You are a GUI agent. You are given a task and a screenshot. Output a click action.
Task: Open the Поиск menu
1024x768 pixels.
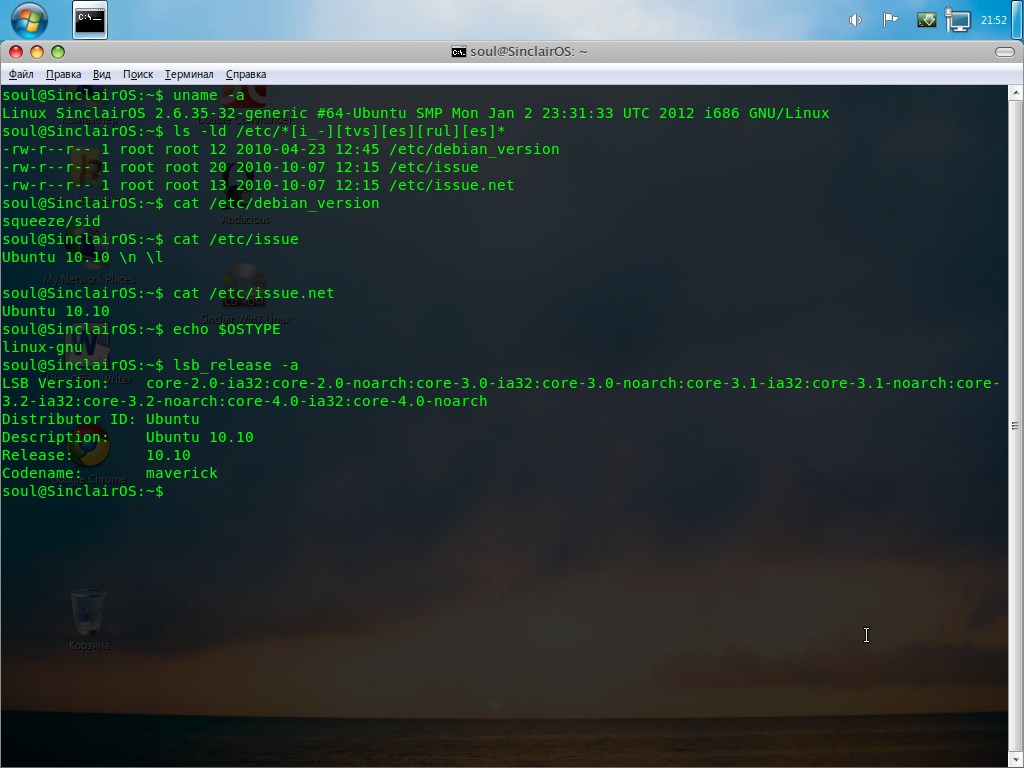(x=138, y=74)
